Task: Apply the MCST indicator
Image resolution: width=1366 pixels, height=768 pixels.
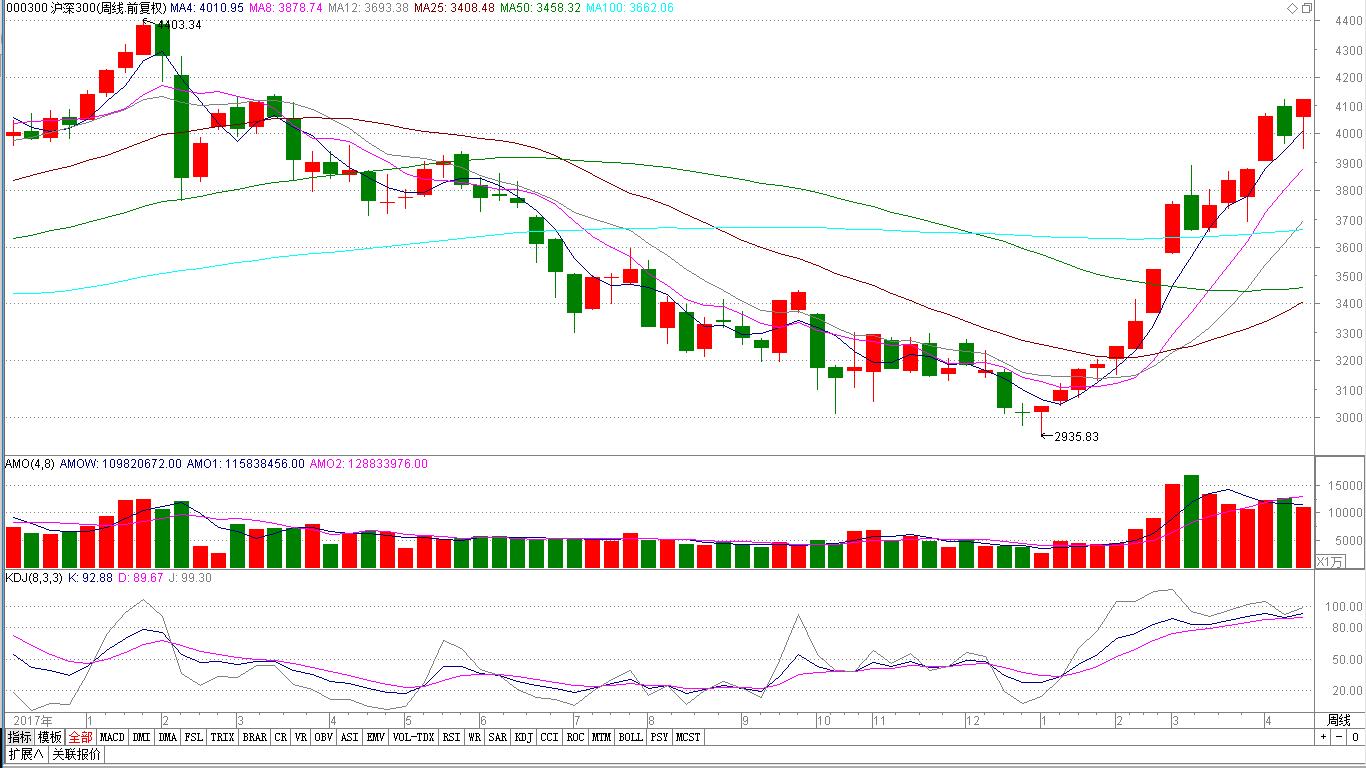Action: click(688, 737)
